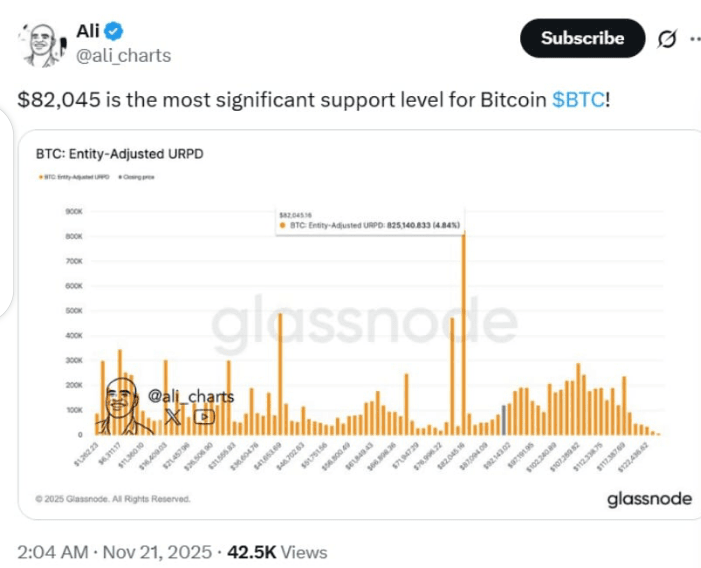
Task: Toggle the BTC Entity-Adjusted URPD legend item
Action: [x=74, y=177]
